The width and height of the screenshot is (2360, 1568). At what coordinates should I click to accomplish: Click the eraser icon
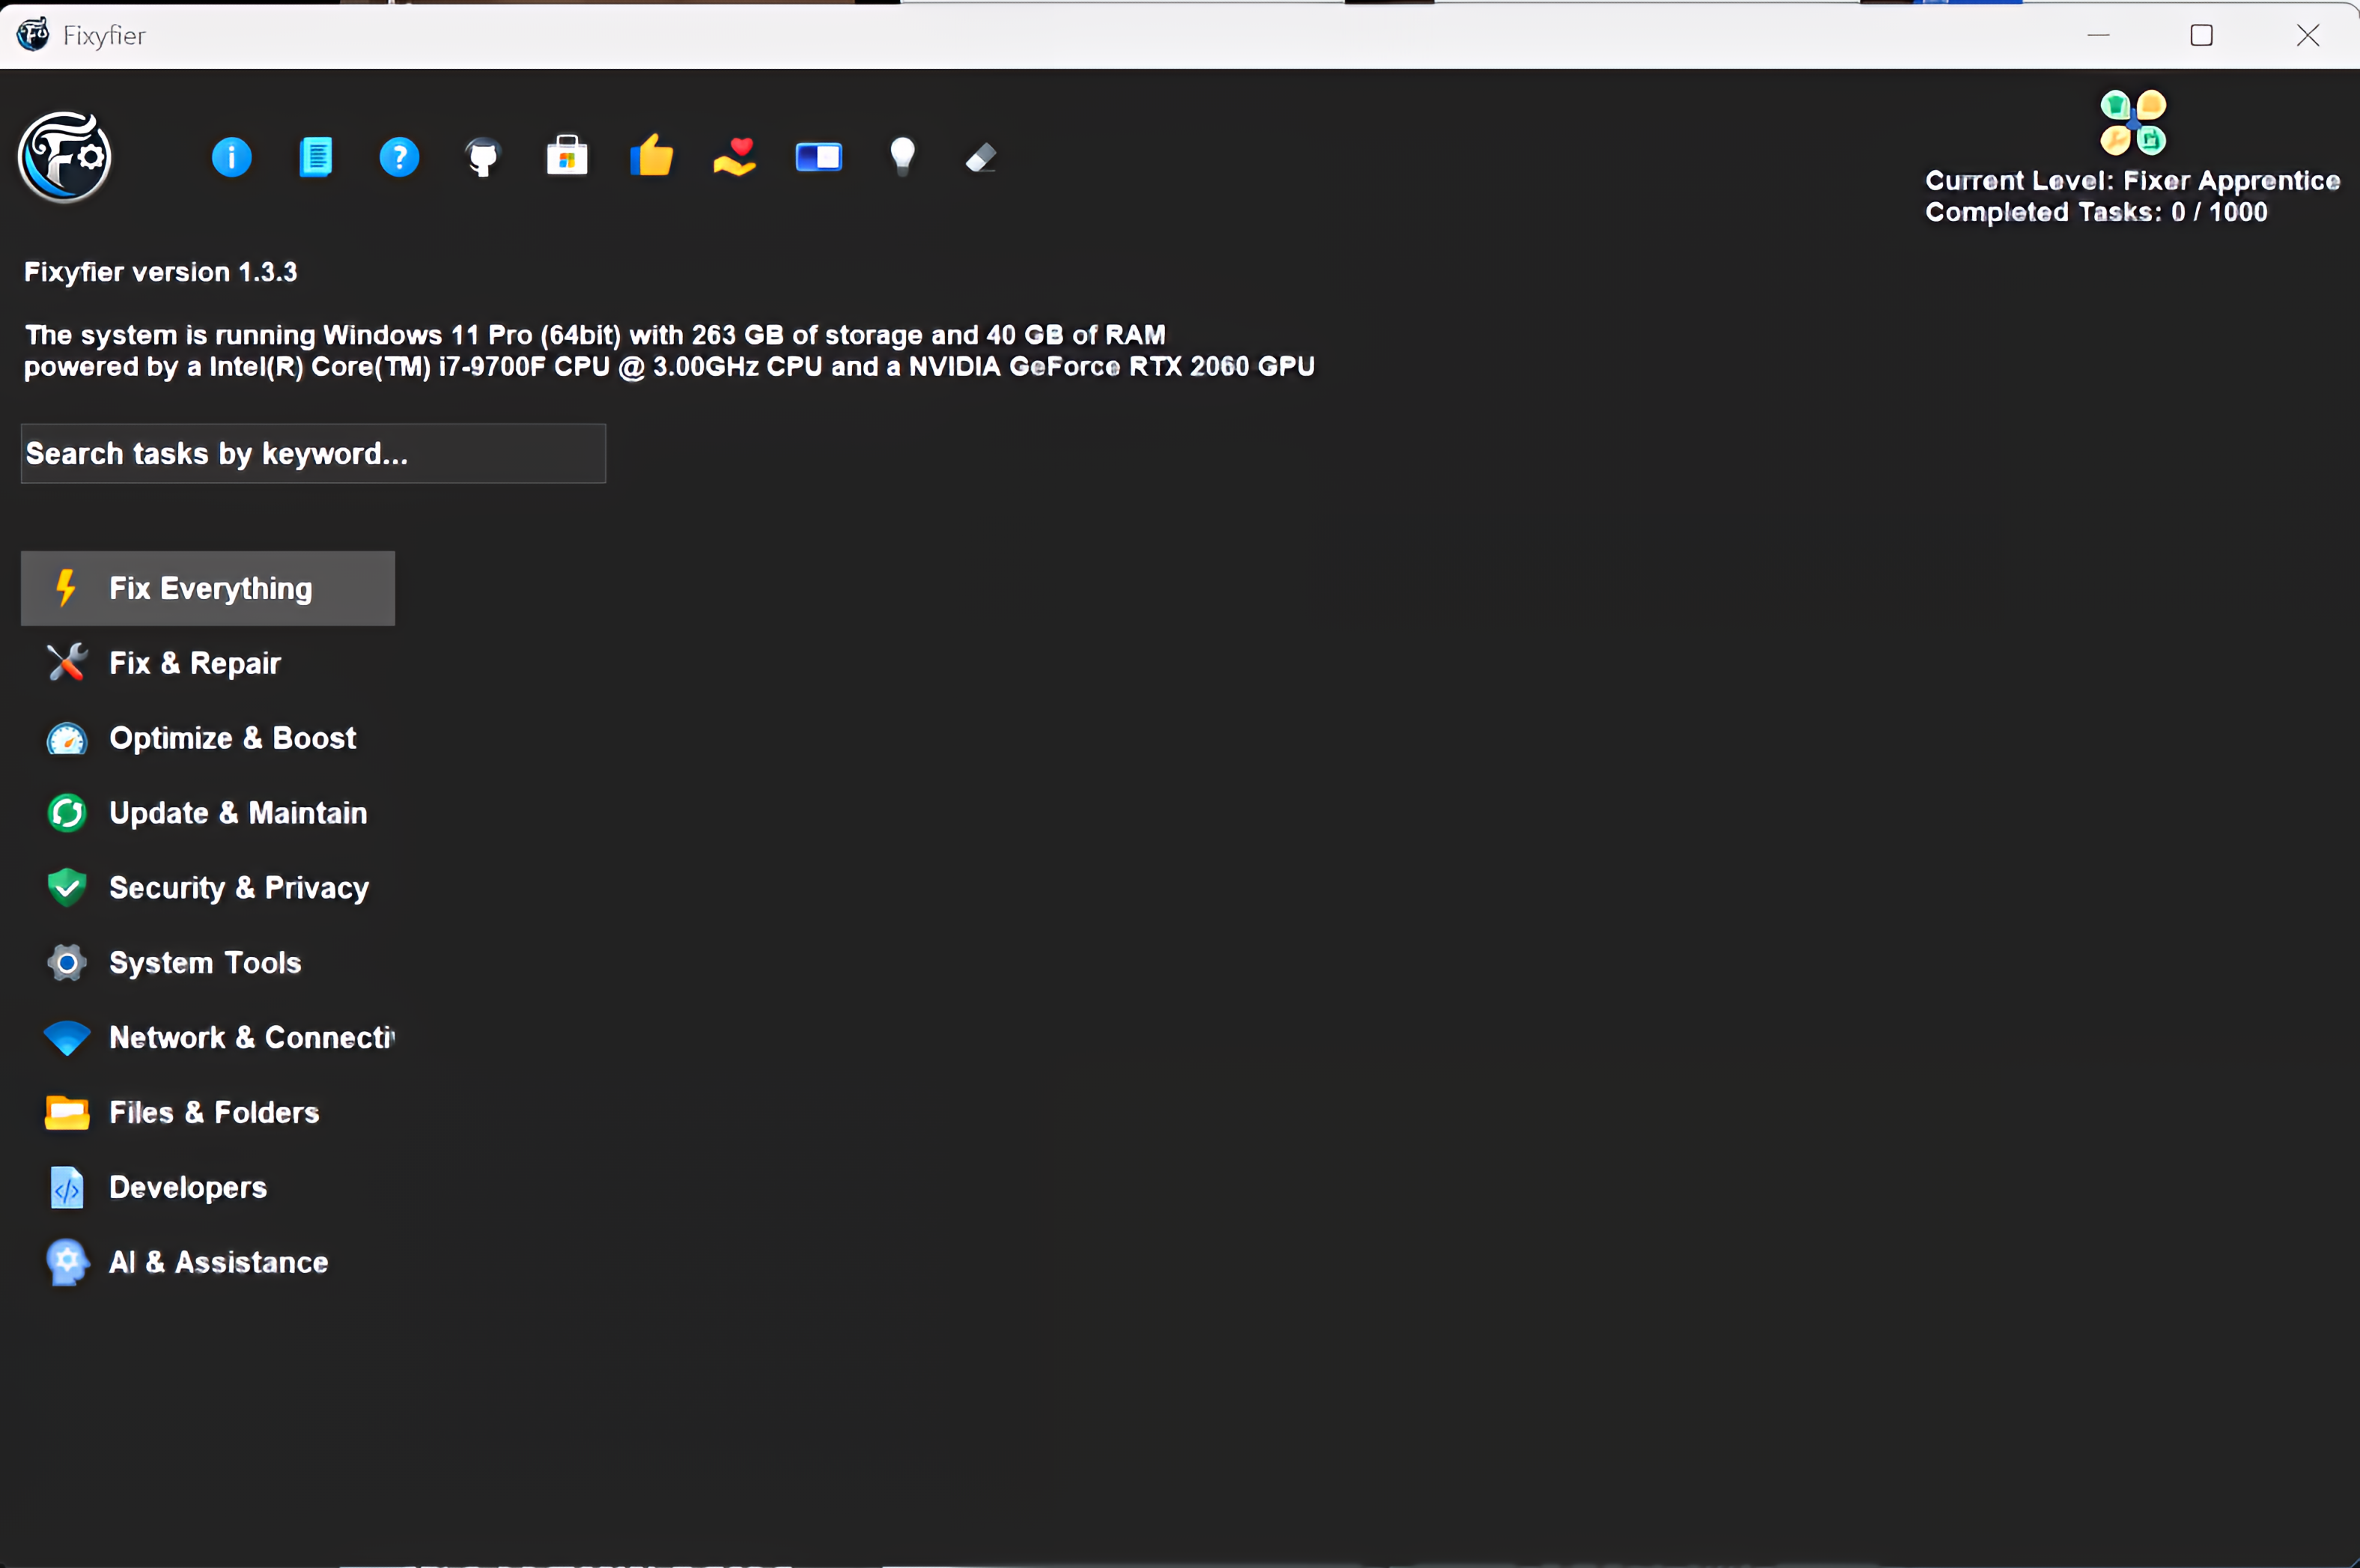click(981, 158)
